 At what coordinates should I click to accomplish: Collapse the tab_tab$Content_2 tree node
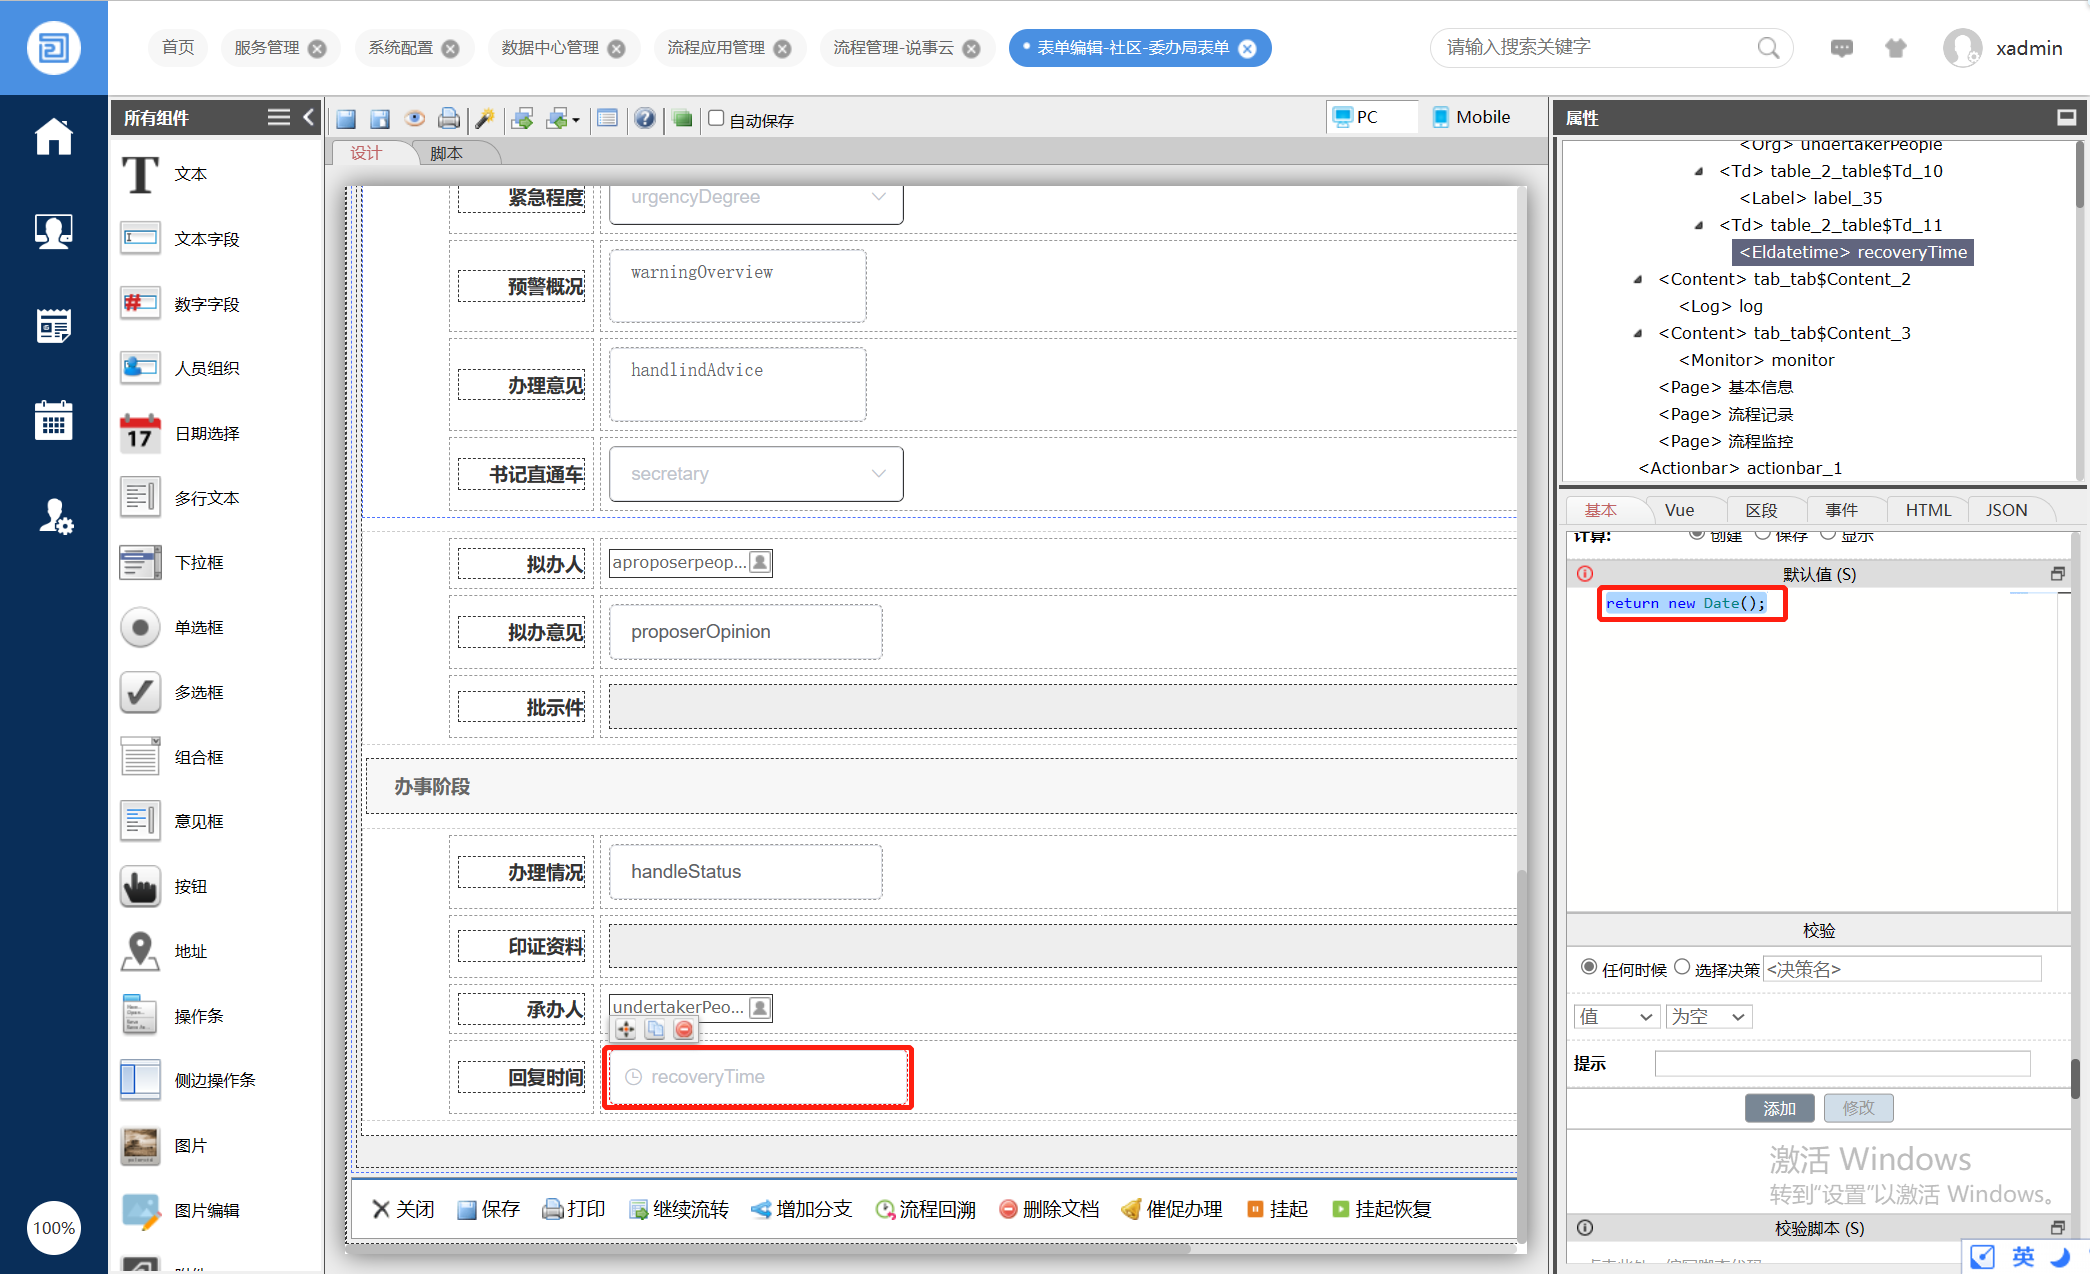click(1638, 279)
